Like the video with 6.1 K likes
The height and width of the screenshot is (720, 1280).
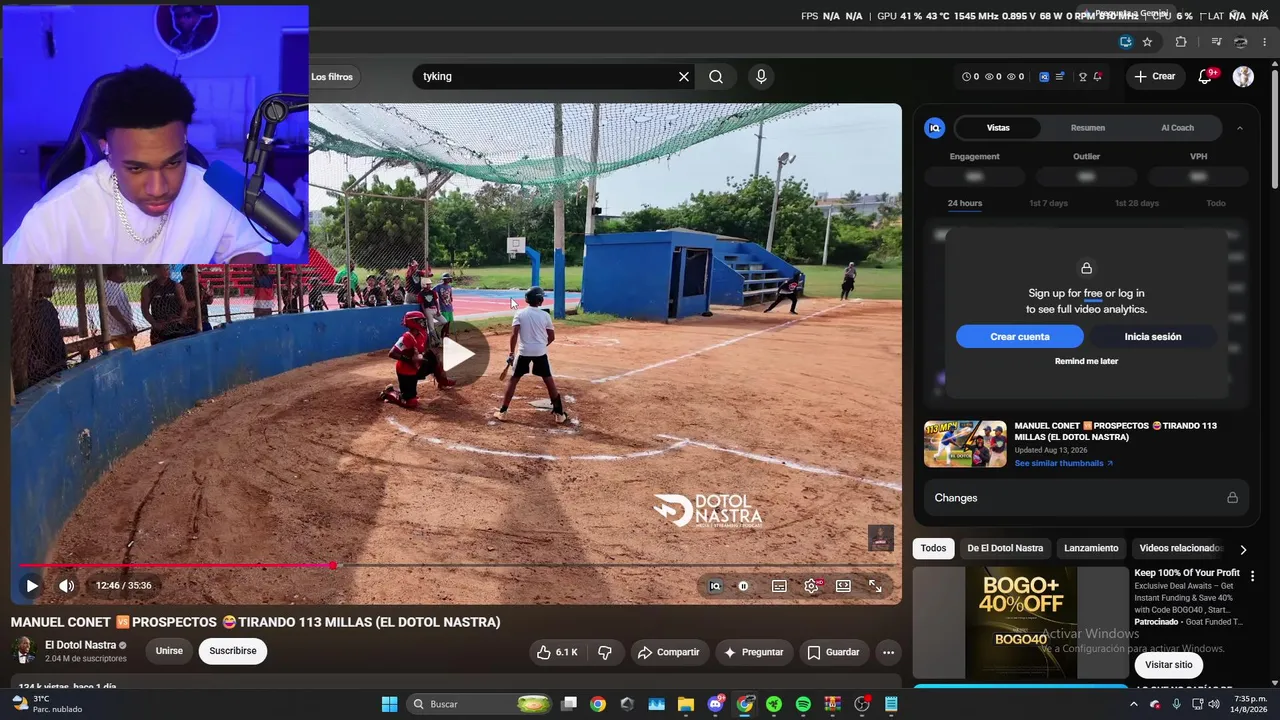tap(557, 652)
